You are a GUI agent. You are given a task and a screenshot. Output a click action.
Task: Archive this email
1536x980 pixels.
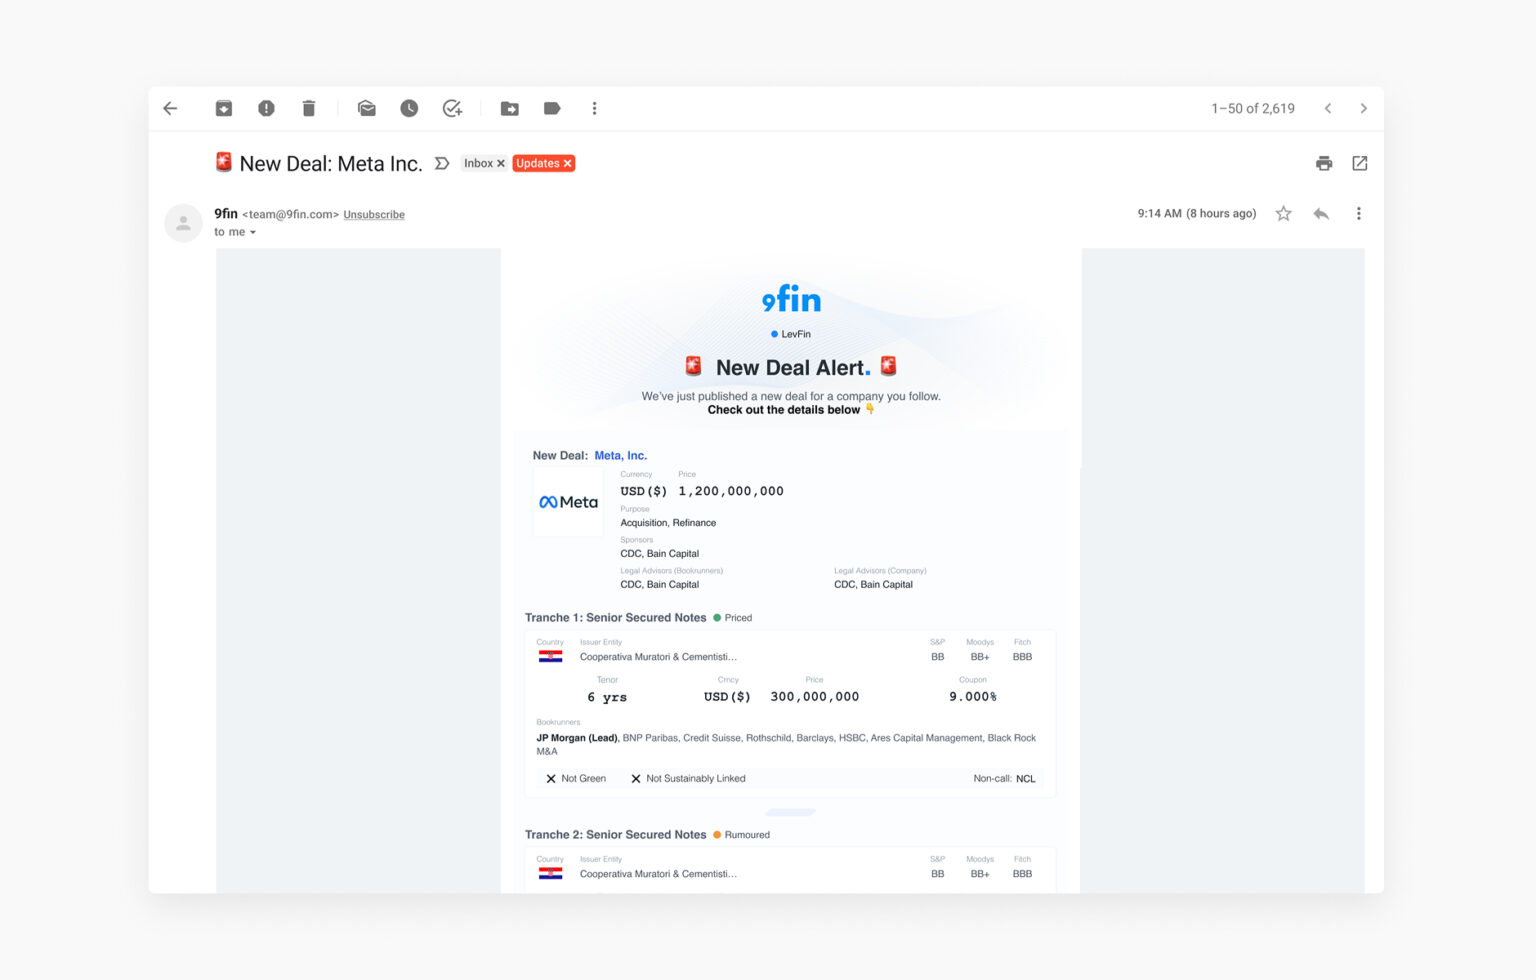point(224,108)
